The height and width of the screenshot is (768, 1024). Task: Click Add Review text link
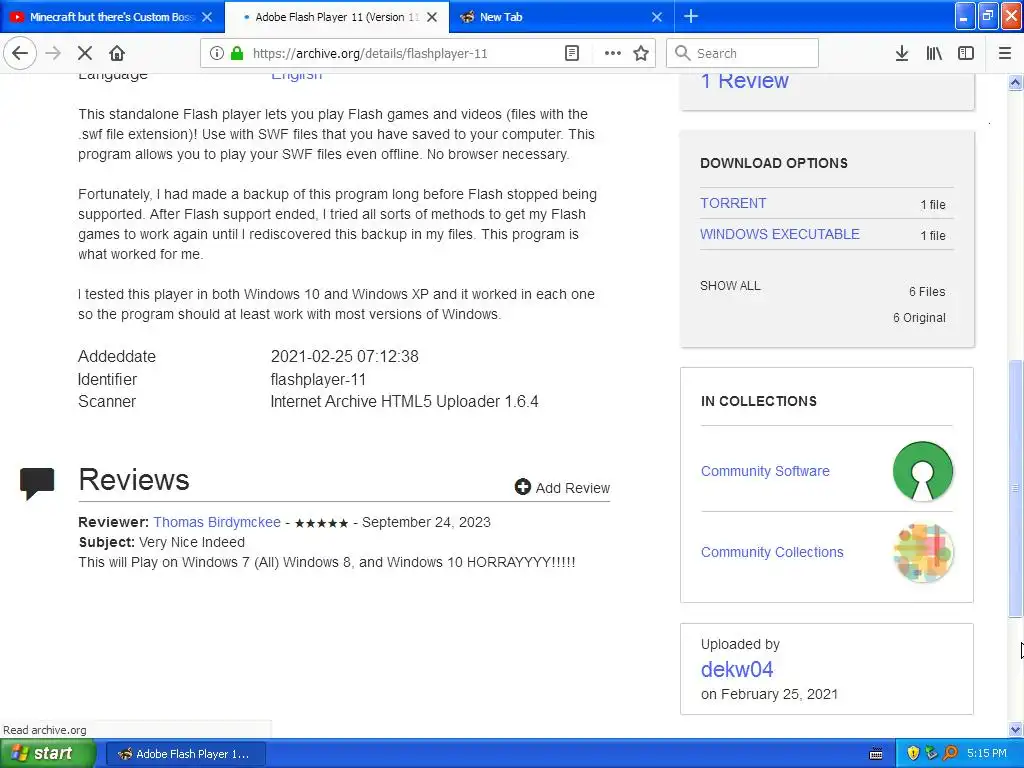[x=573, y=488]
